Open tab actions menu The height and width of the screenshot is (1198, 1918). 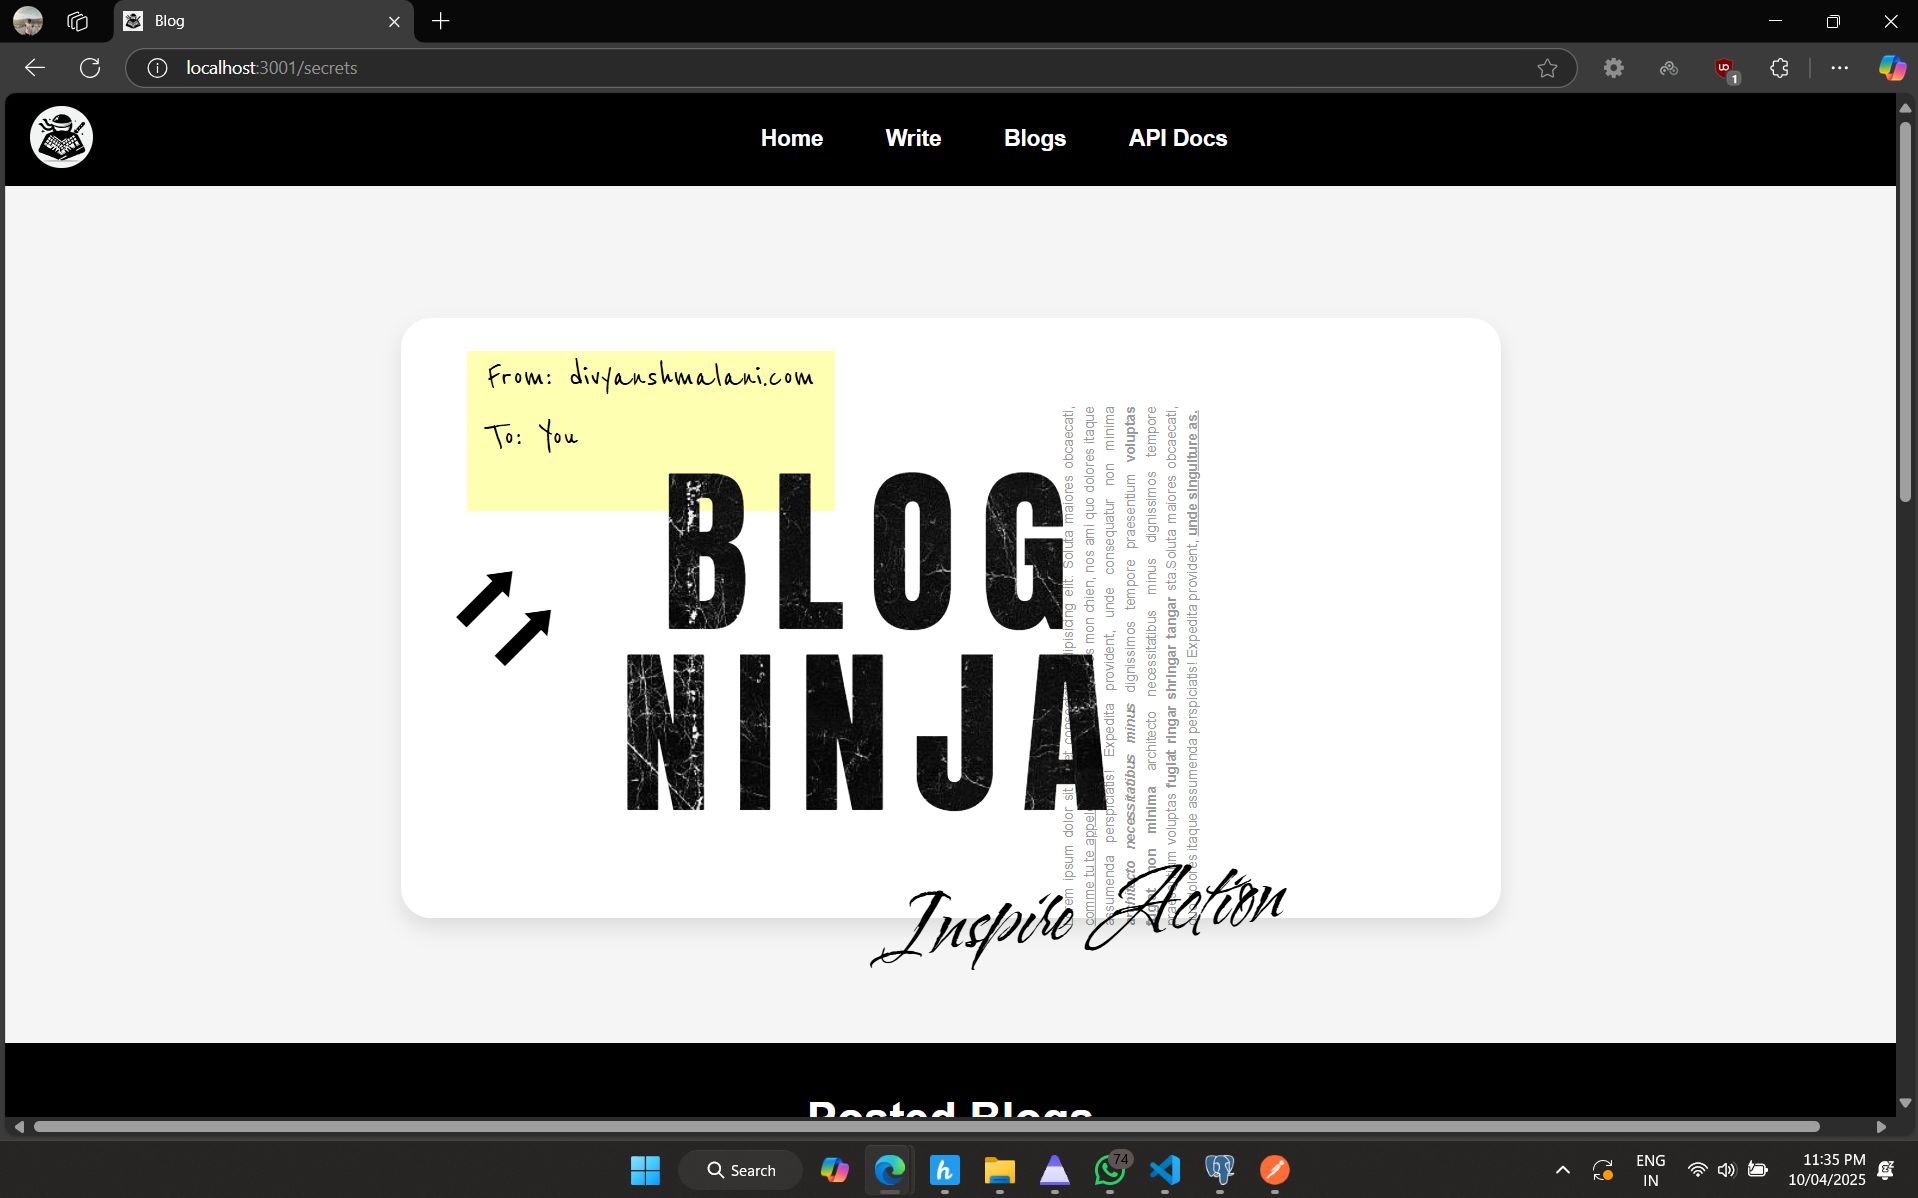[77, 21]
